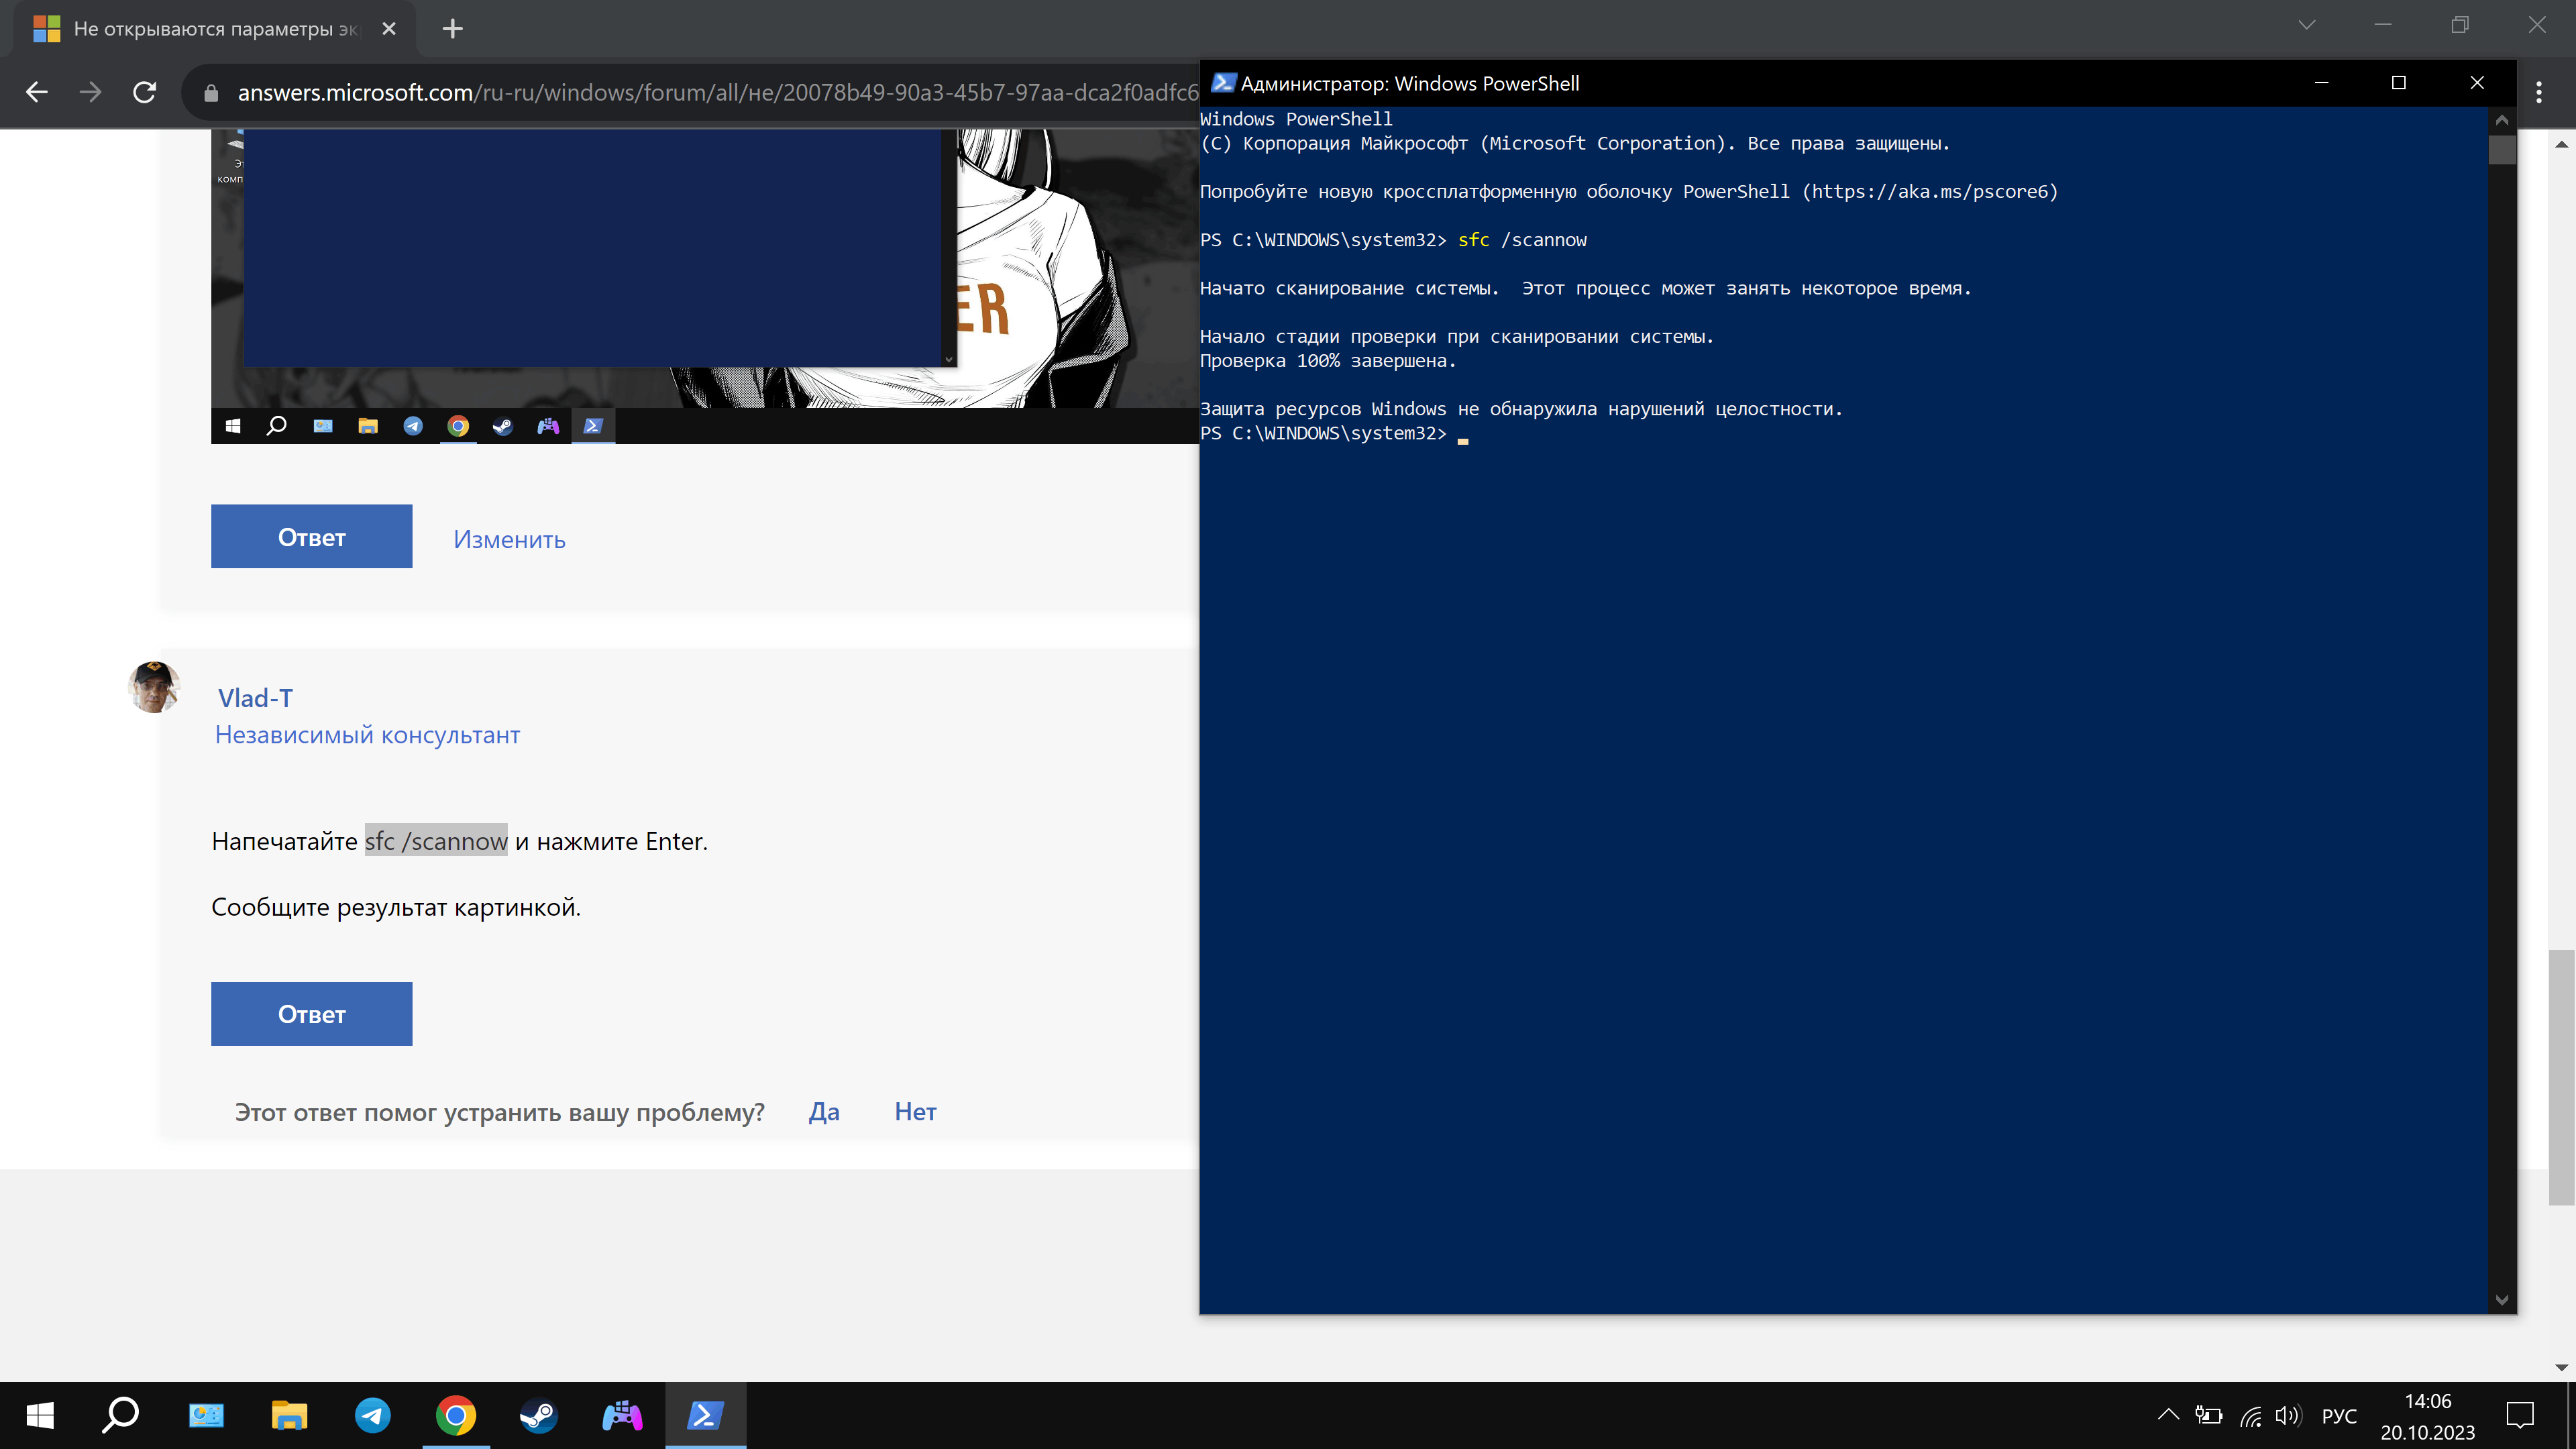
Task: Click the volume speaker tray icon
Action: coord(2287,1415)
